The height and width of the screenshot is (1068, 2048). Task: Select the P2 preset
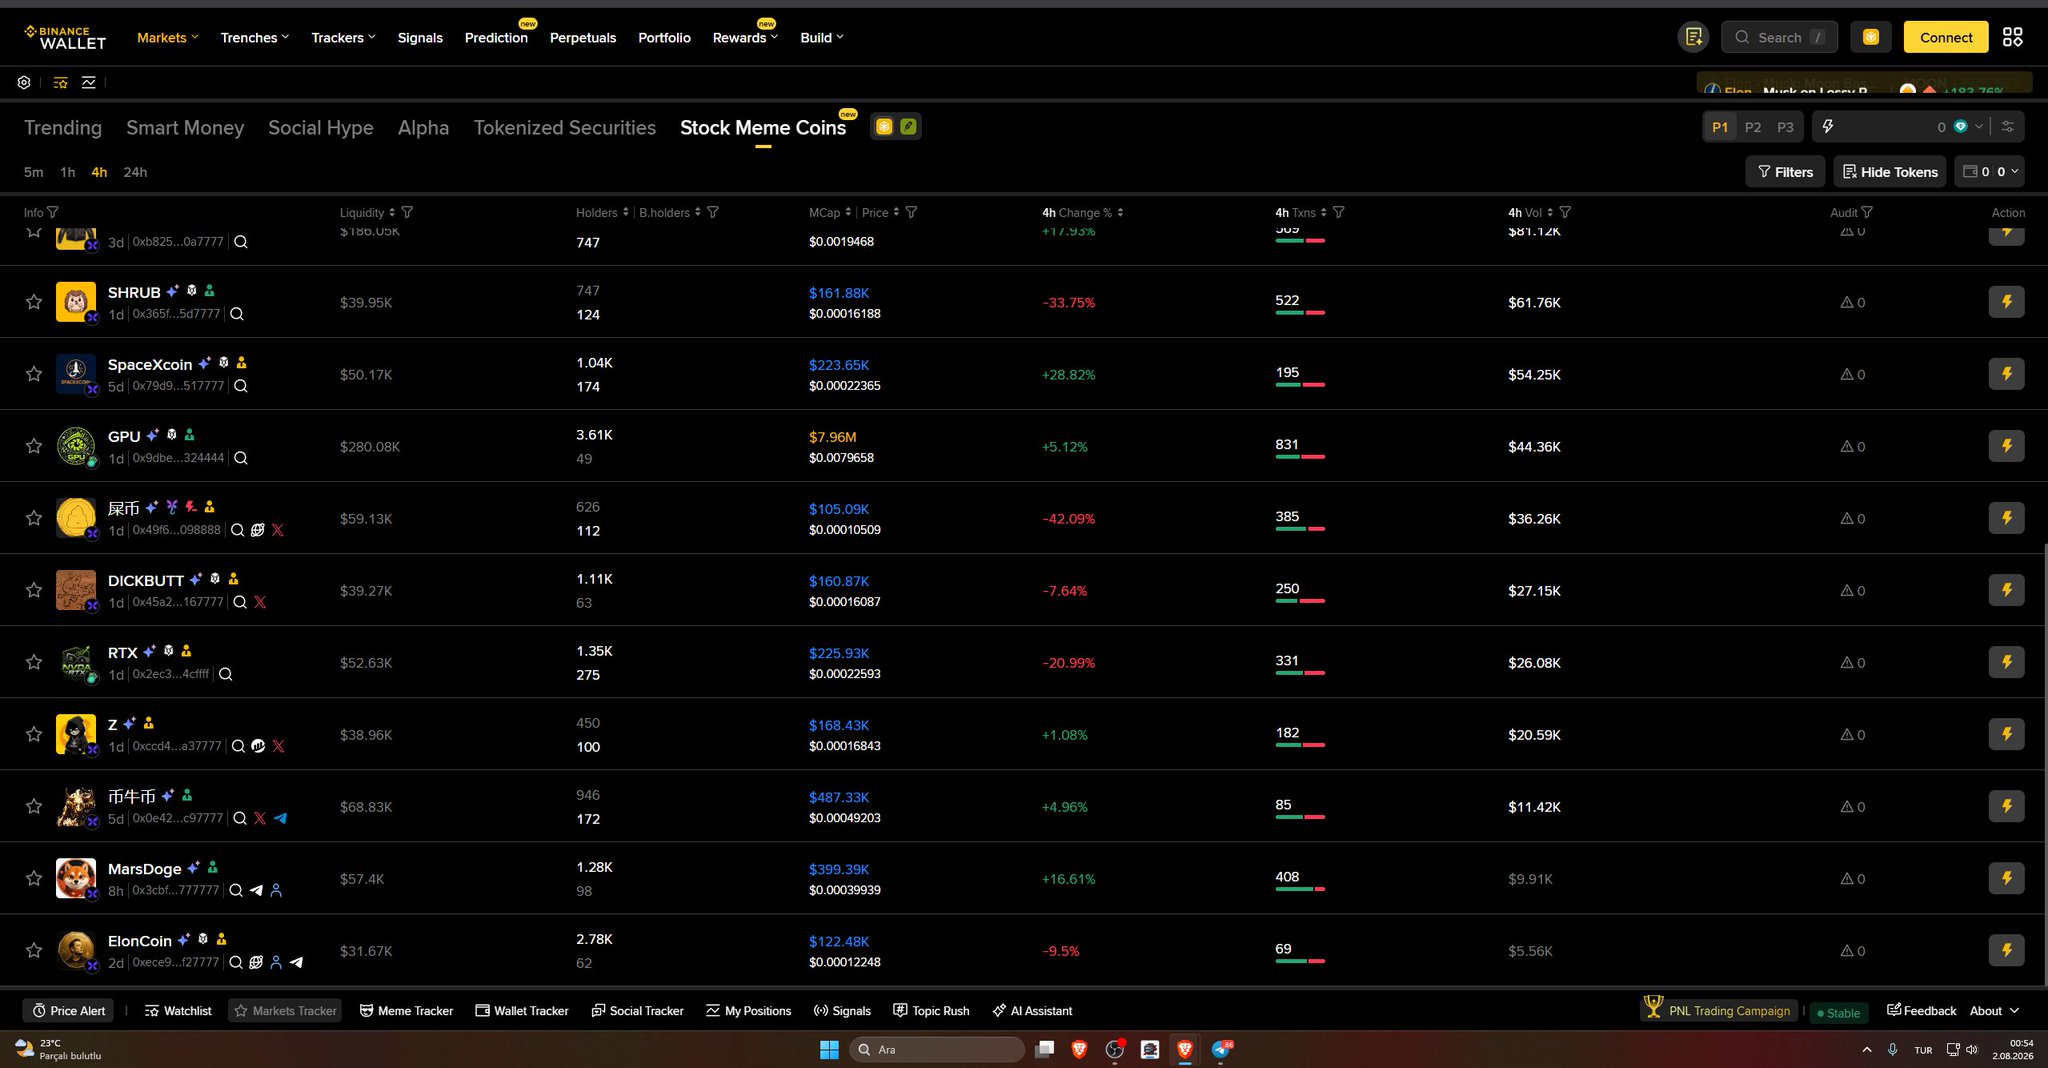tap(1753, 127)
